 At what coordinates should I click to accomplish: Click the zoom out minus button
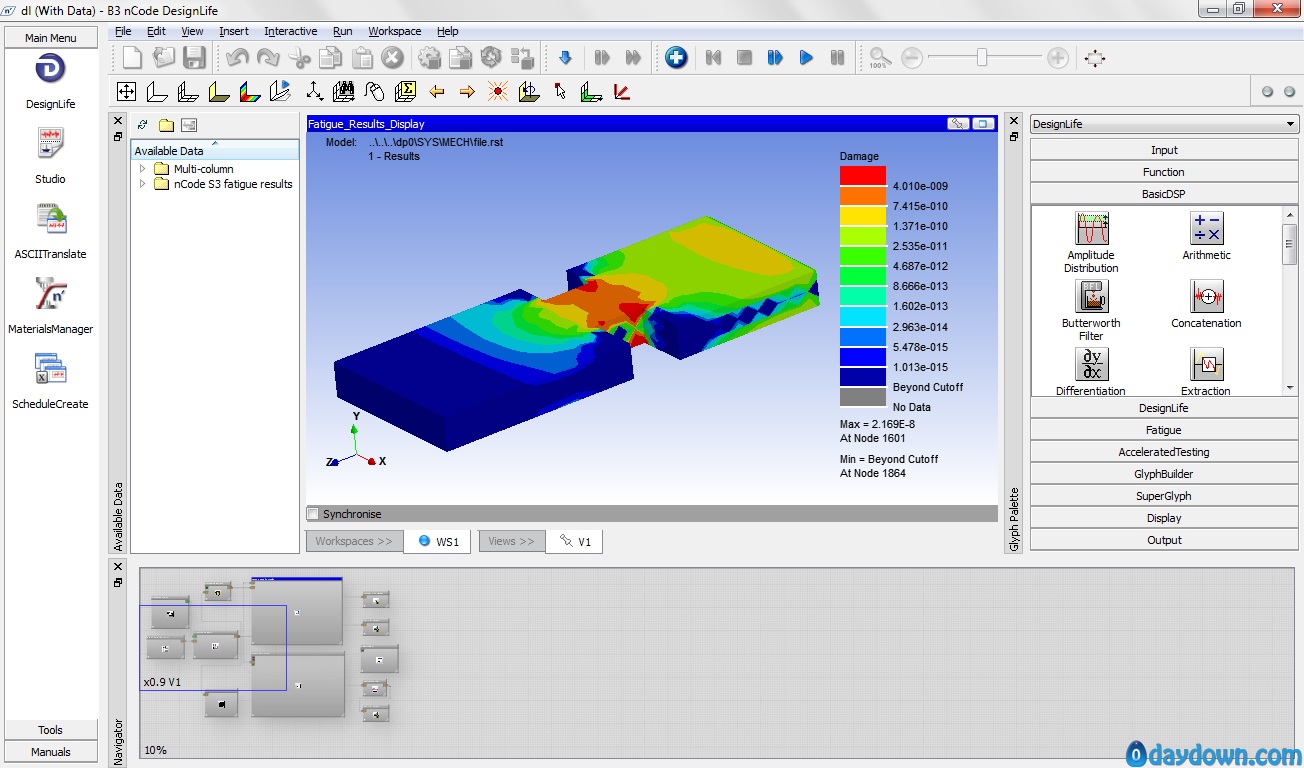coord(912,58)
